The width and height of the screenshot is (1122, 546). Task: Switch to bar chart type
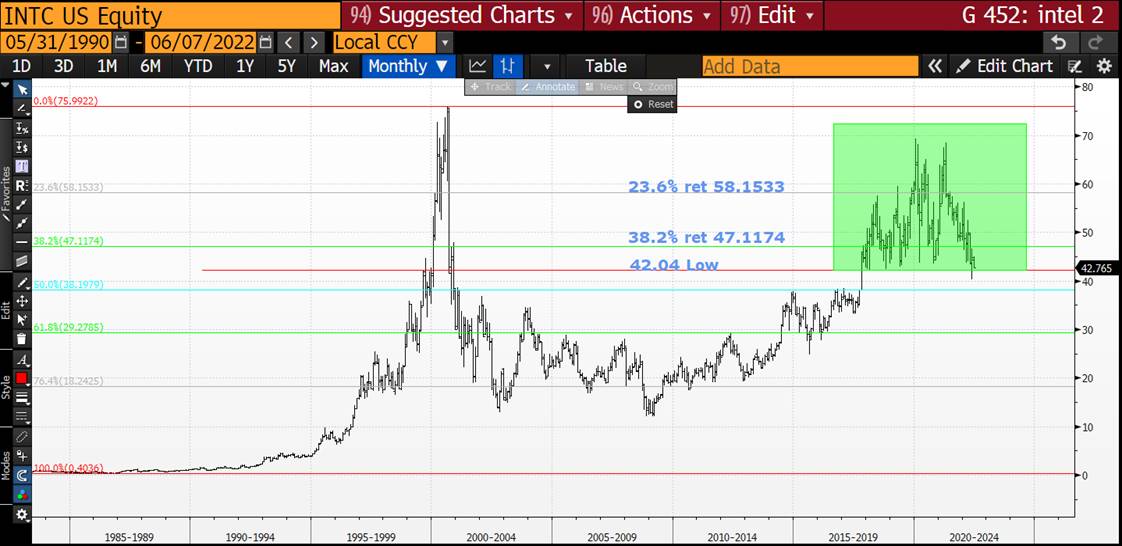point(508,66)
